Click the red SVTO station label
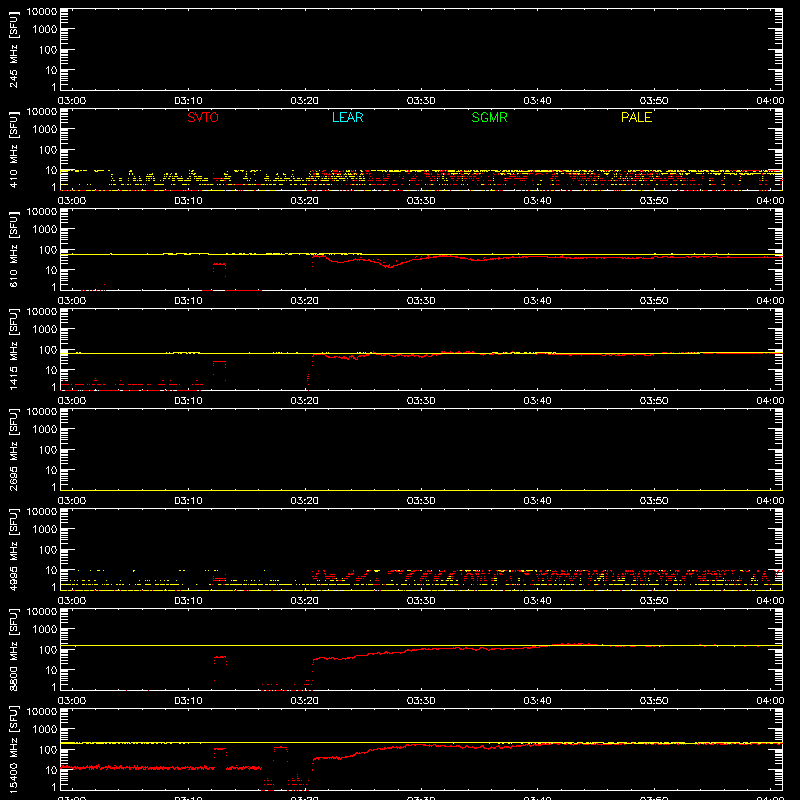 tap(203, 117)
